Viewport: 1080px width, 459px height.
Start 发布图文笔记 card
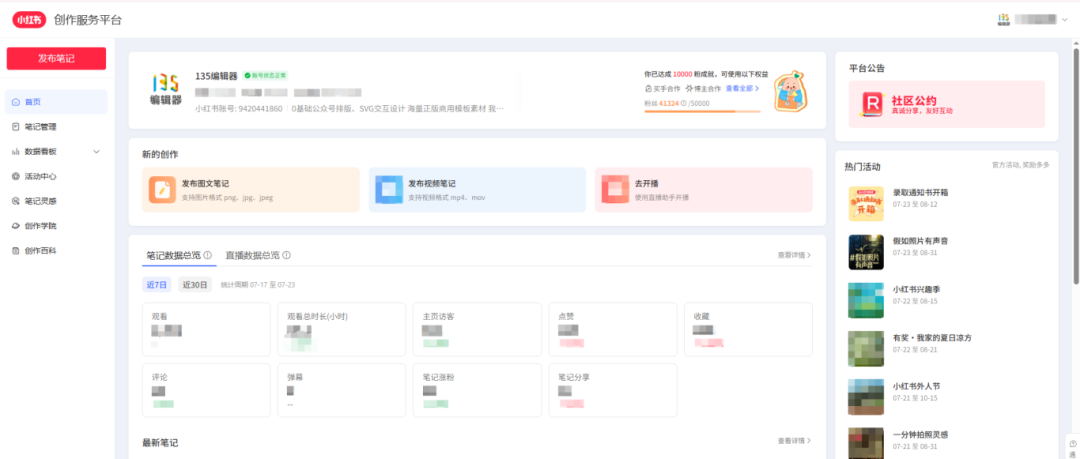pos(251,190)
